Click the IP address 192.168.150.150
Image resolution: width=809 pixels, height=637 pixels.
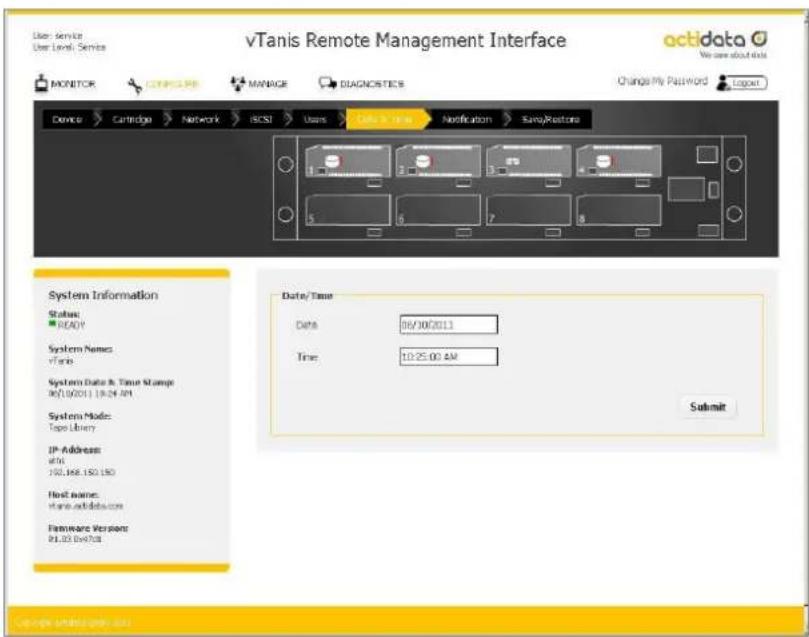[x=82, y=472]
